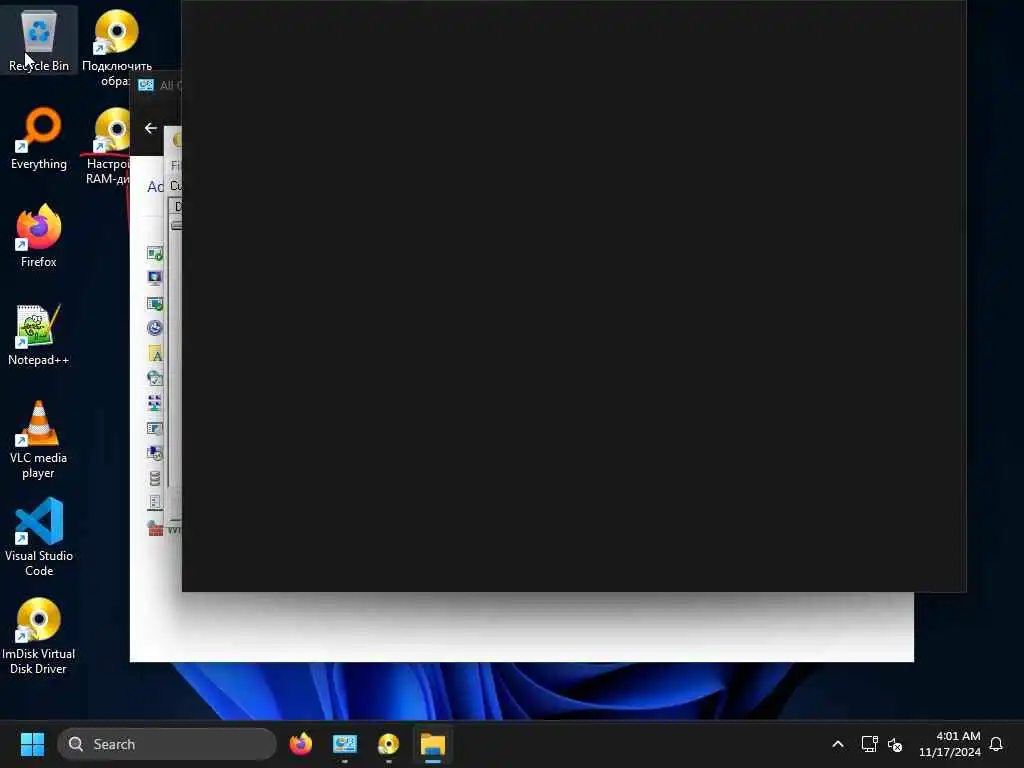Select the Notepad++ desktop shortcut

39,334
